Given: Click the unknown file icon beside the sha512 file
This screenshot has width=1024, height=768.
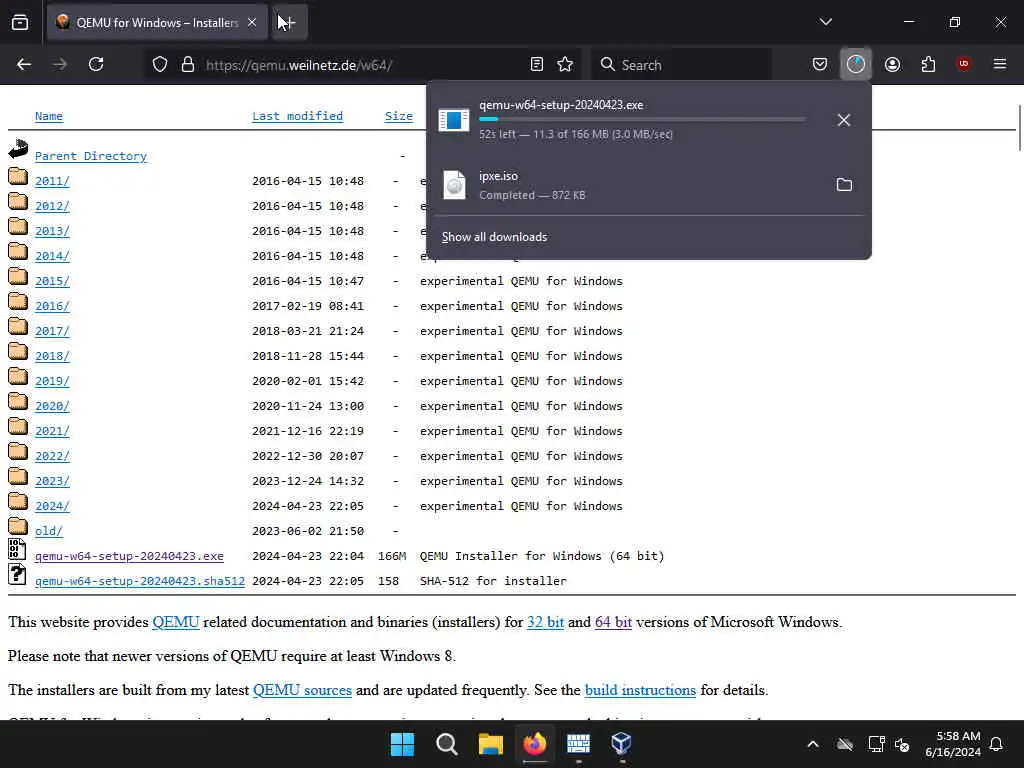Looking at the screenshot, I should pos(17,573).
